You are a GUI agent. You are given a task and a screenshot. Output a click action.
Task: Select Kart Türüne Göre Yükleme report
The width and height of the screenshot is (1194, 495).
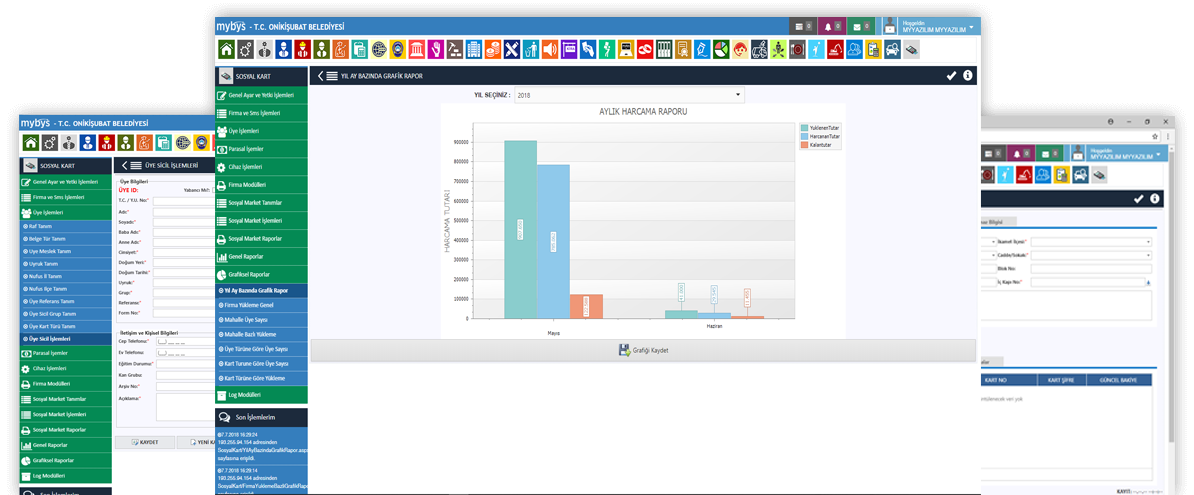pyautogui.click(x=262, y=378)
